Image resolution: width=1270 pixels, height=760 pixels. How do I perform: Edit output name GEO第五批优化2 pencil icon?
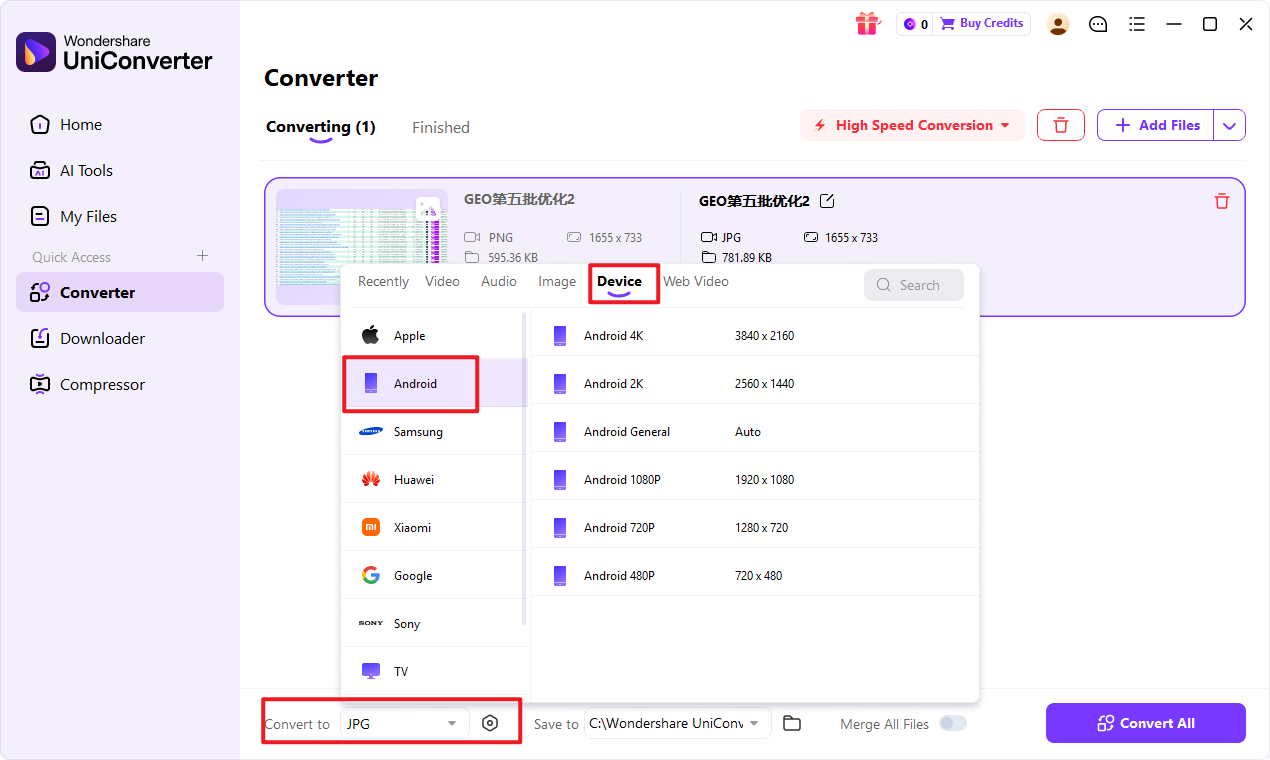click(x=827, y=201)
